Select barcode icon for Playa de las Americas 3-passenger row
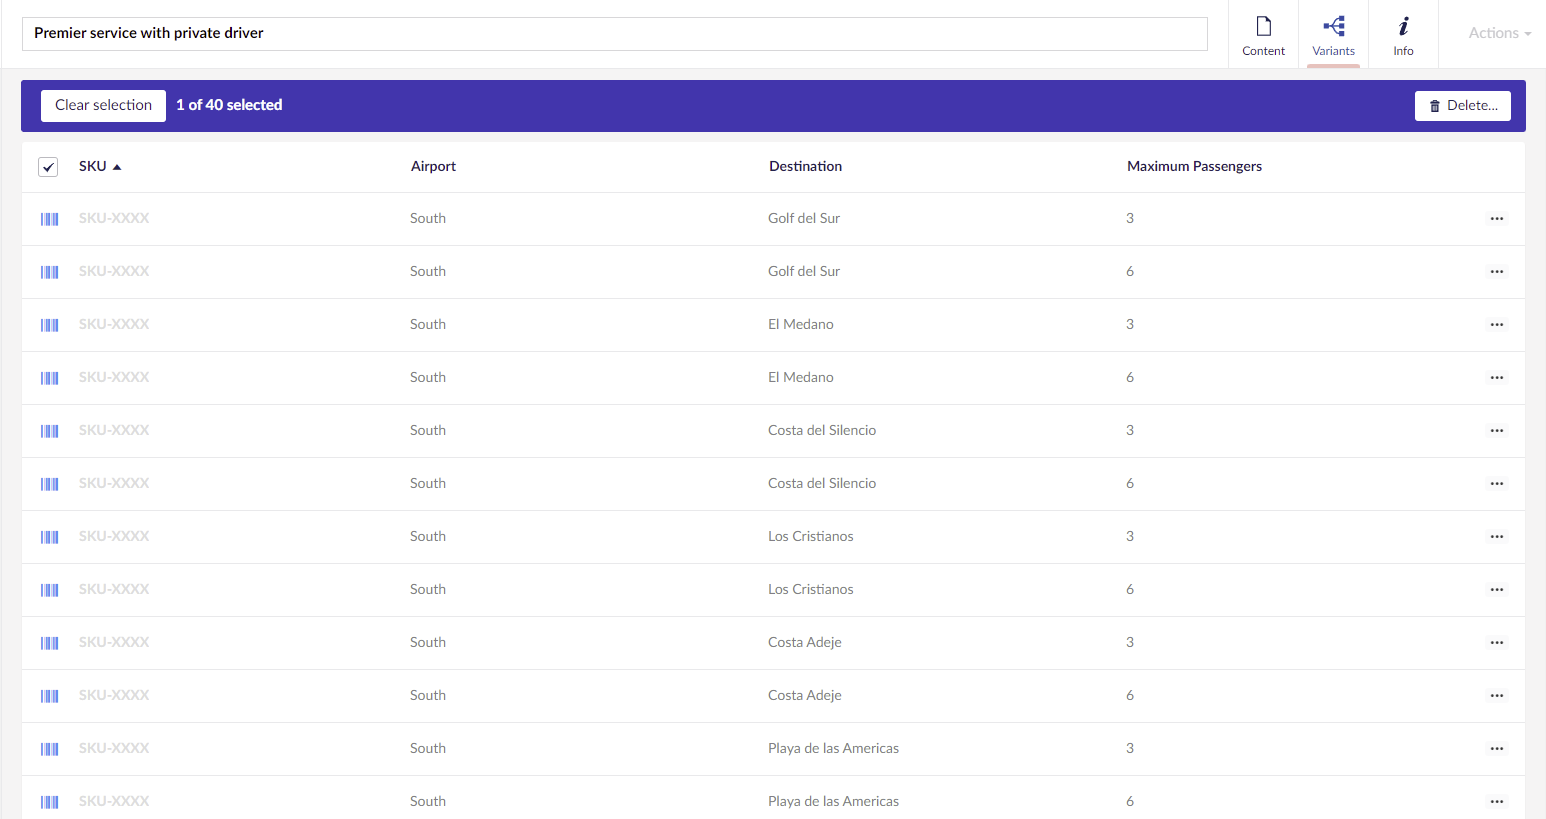Viewport: 1546px width, 819px height. 50,749
